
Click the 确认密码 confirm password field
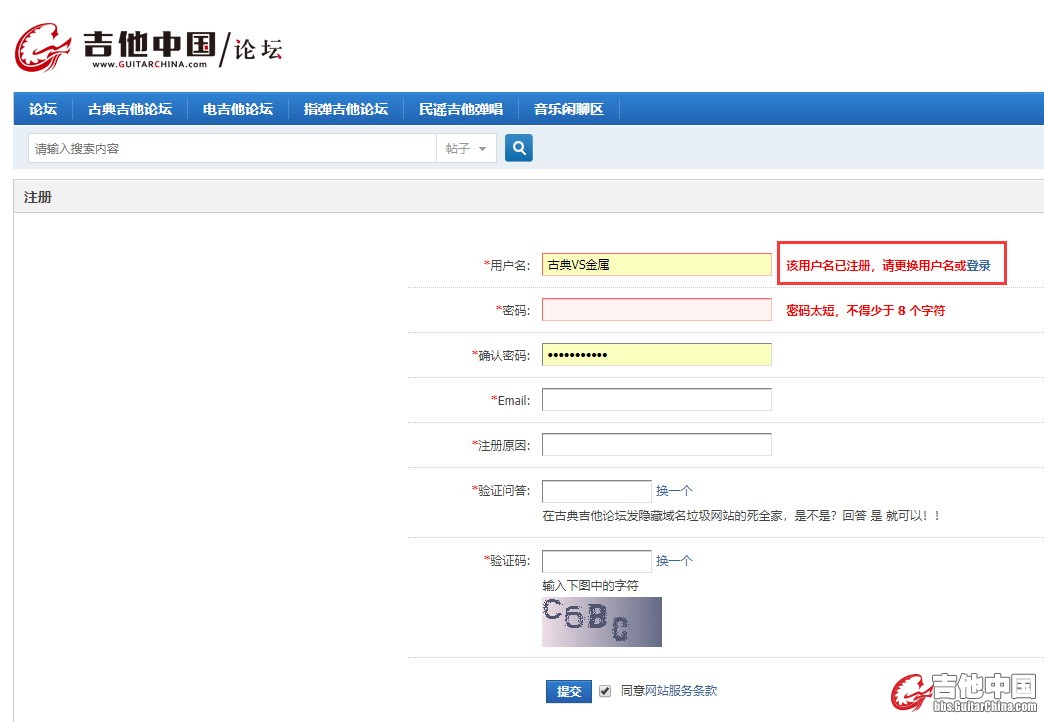pyautogui.click(x=656, y=355)
